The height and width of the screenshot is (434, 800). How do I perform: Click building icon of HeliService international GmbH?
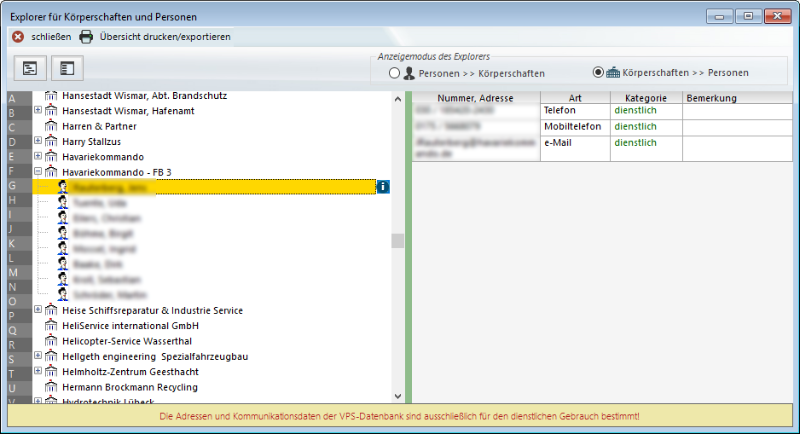coord(51,325)
